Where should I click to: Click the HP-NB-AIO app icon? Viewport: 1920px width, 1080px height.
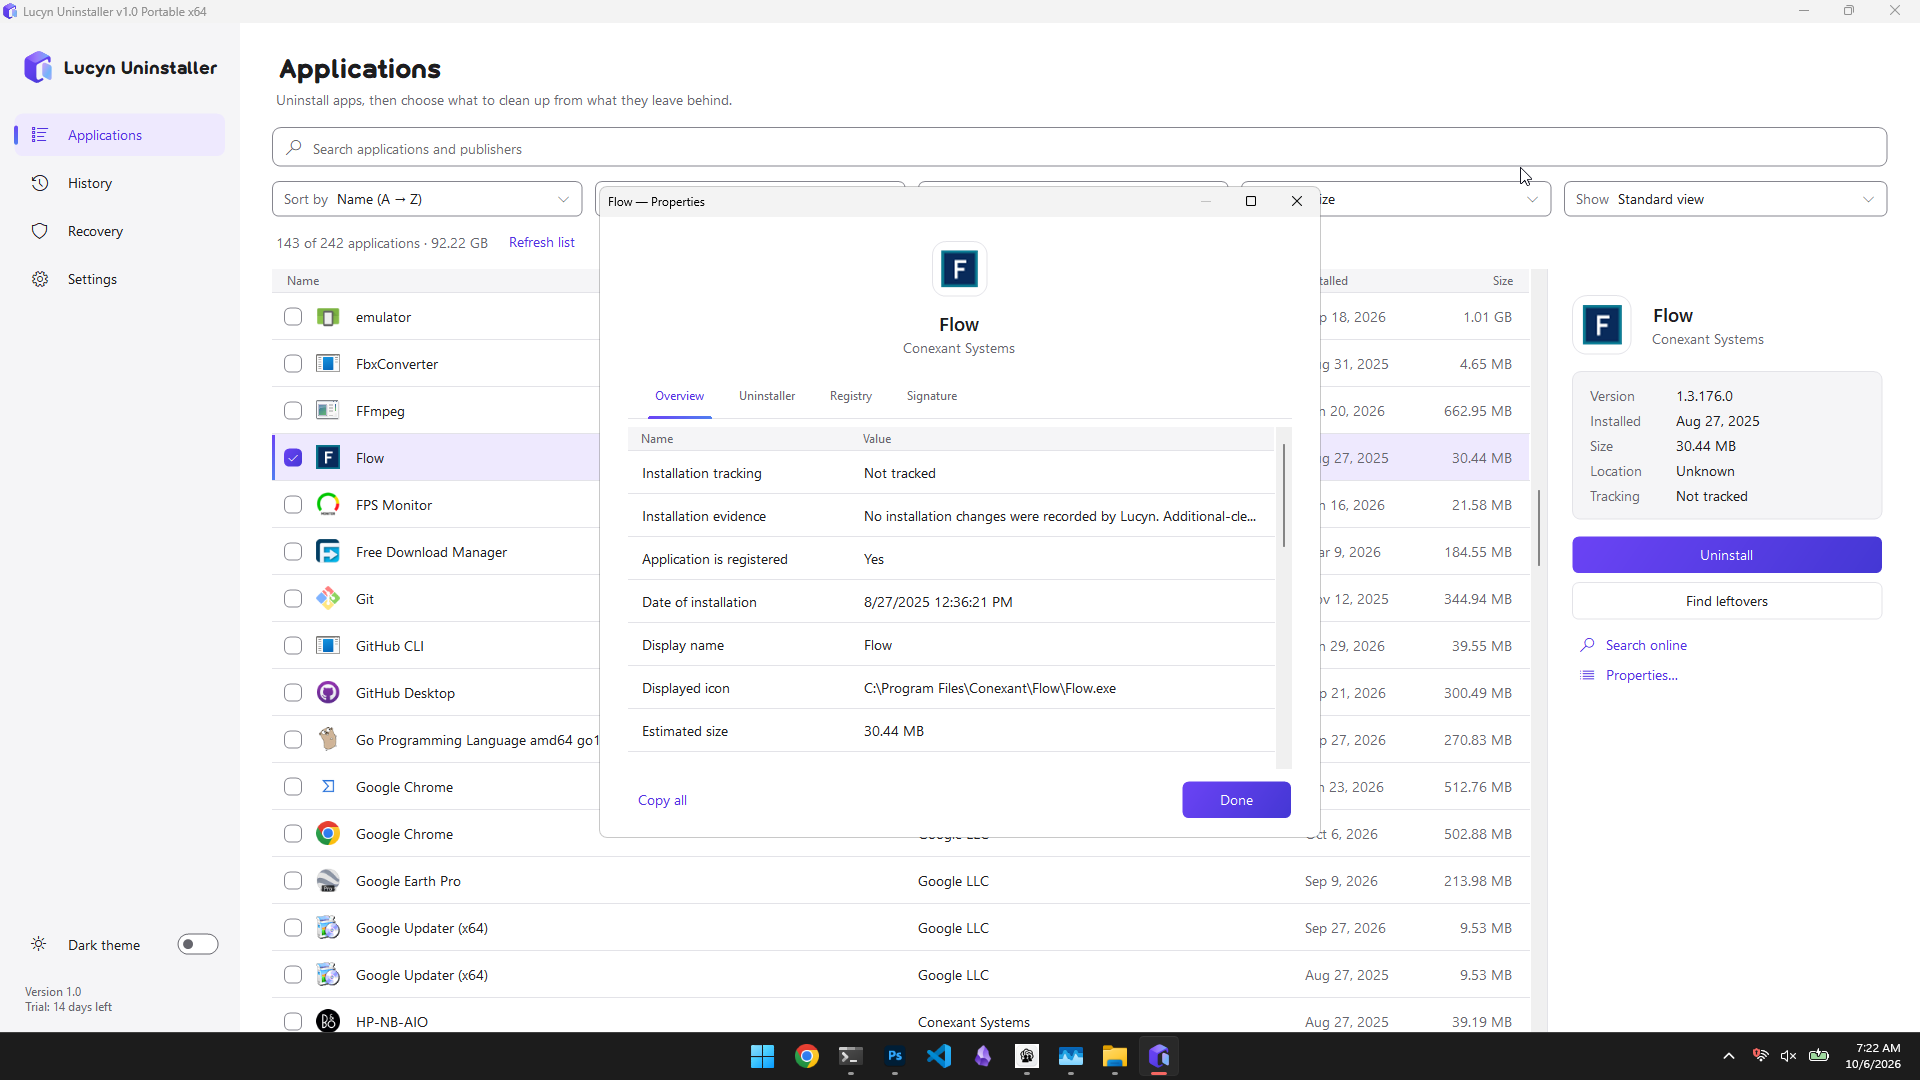(x=328, y=1021)
